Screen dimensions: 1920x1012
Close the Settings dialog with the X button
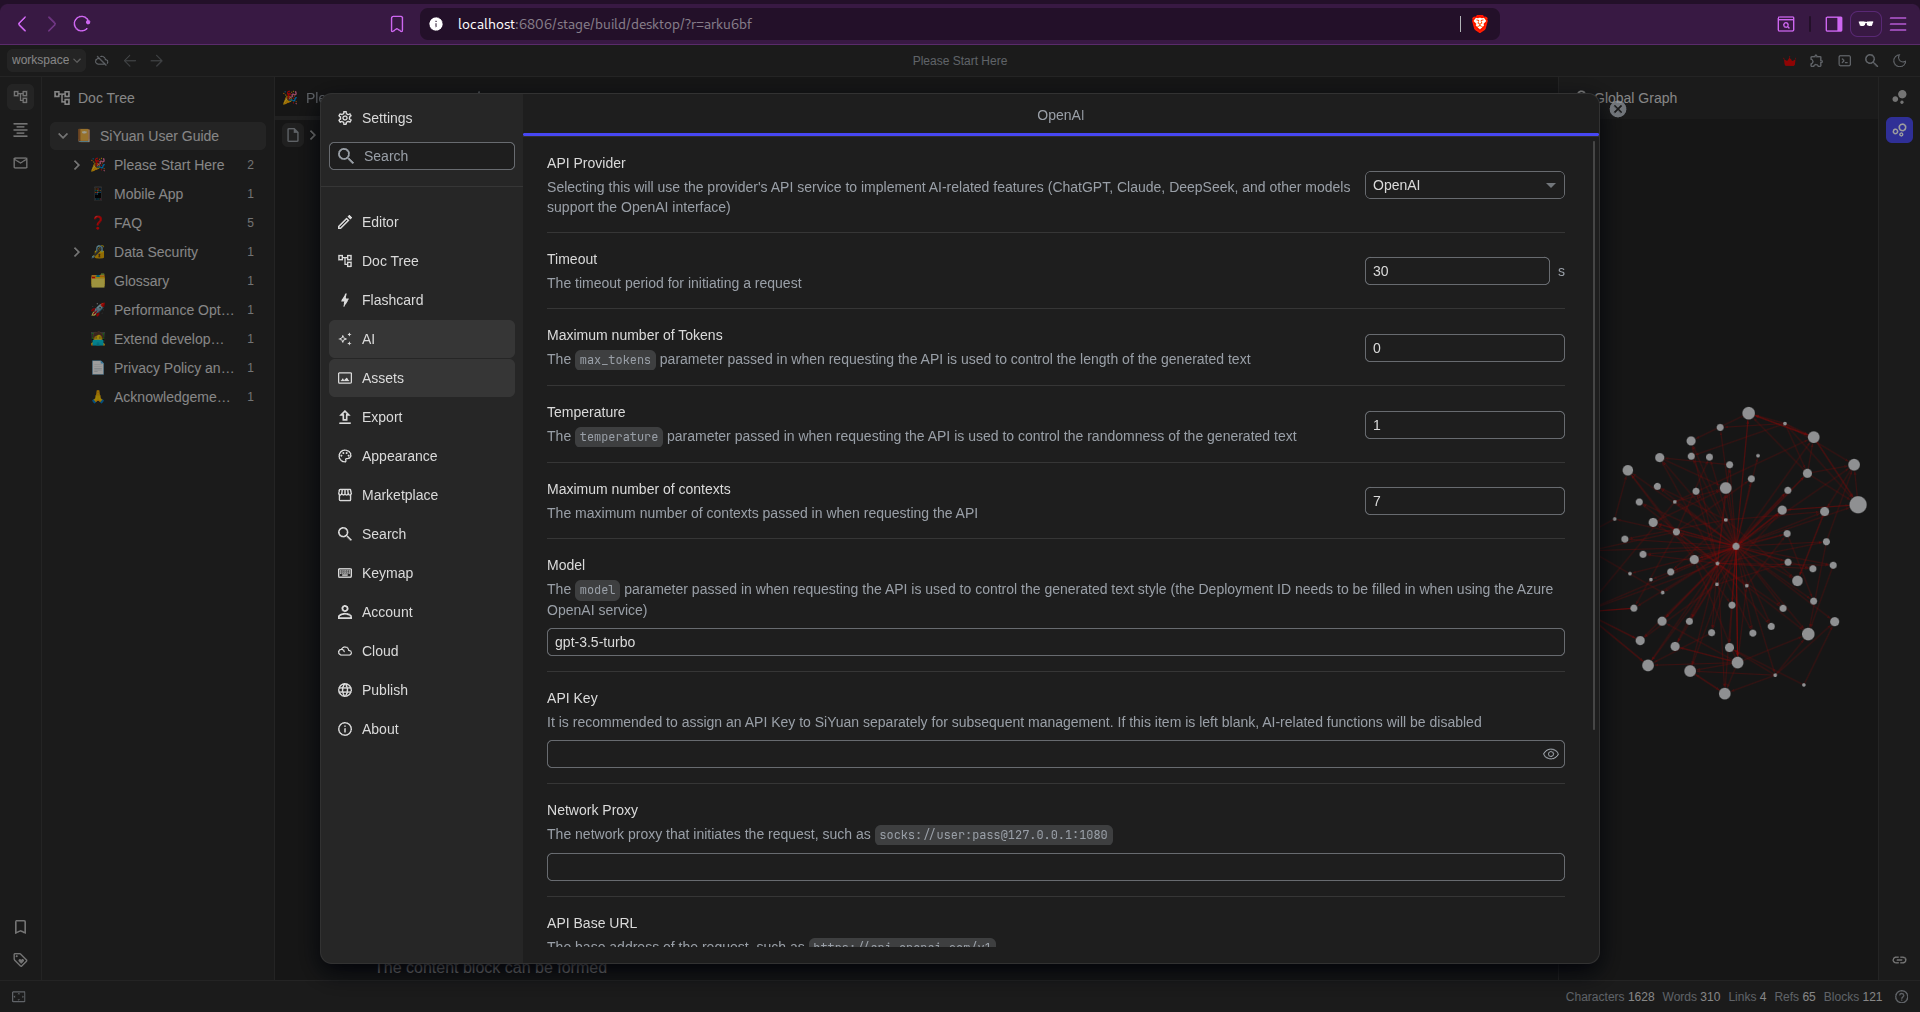pyautogui.click(x=1618, y=109)
